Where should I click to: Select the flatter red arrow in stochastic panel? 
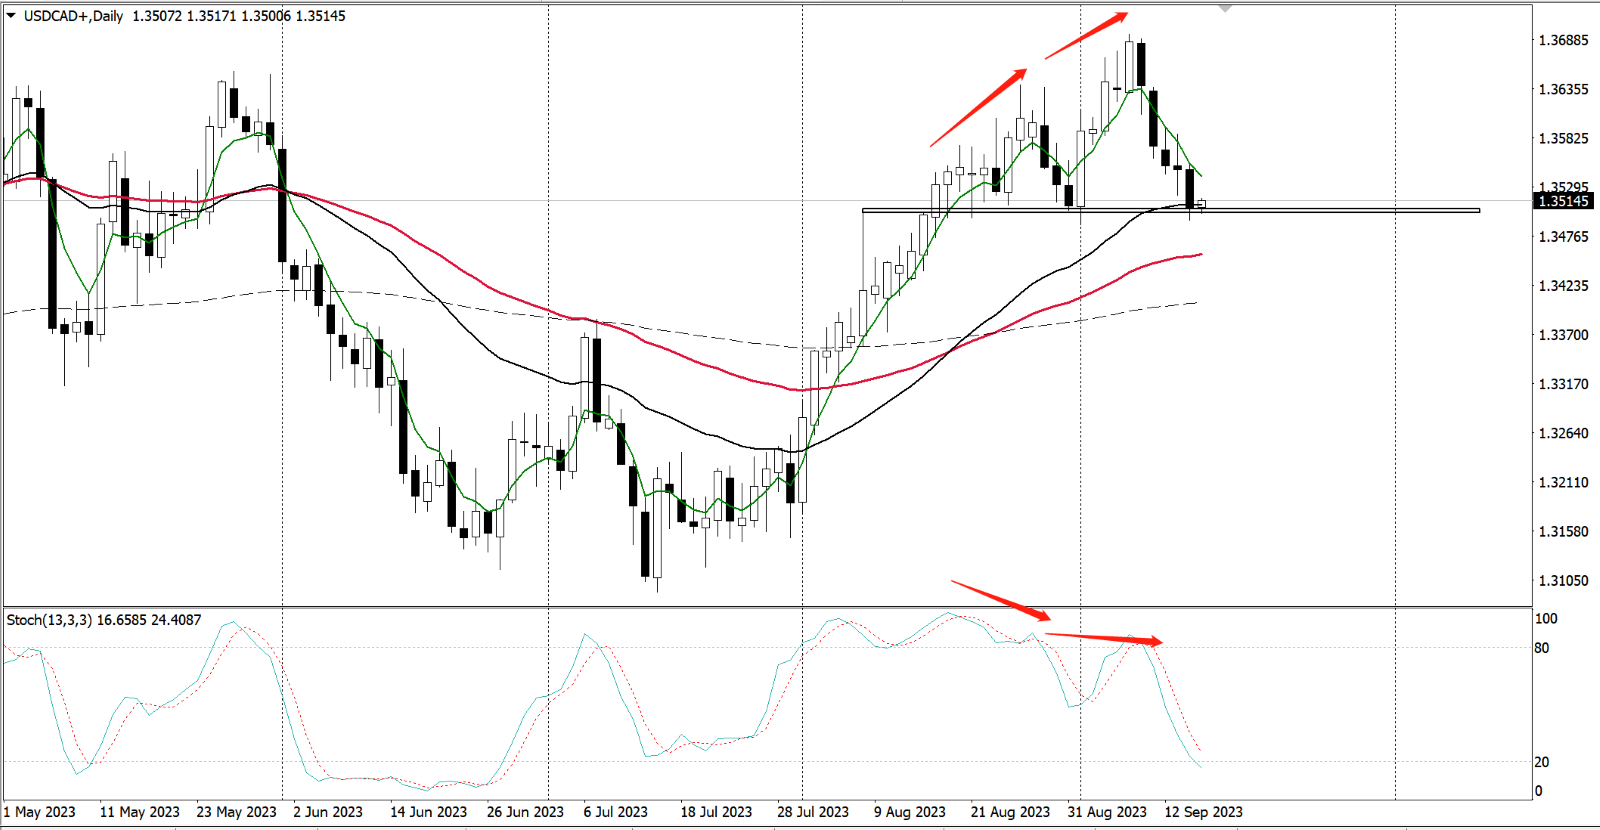[1104, 638]
